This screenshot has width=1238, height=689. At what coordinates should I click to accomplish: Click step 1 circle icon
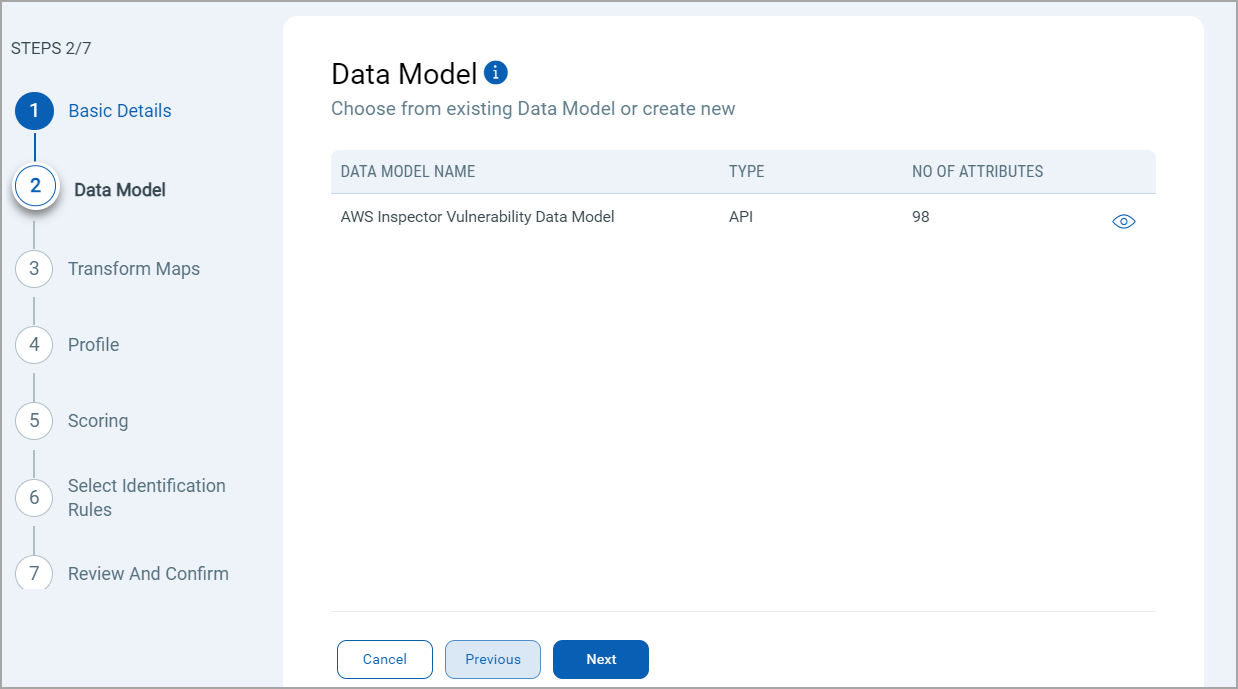click(x=34, y=111)
